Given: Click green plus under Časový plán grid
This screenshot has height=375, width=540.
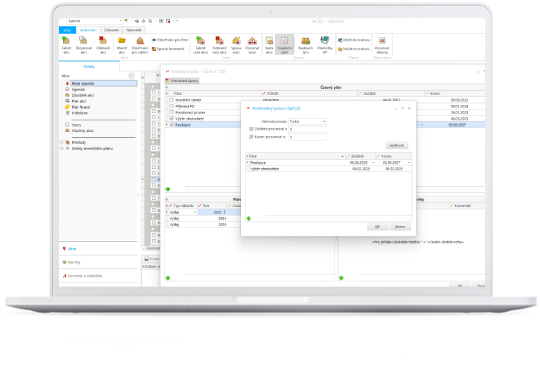Looking at the screenshot, I should tap(168, 189).
